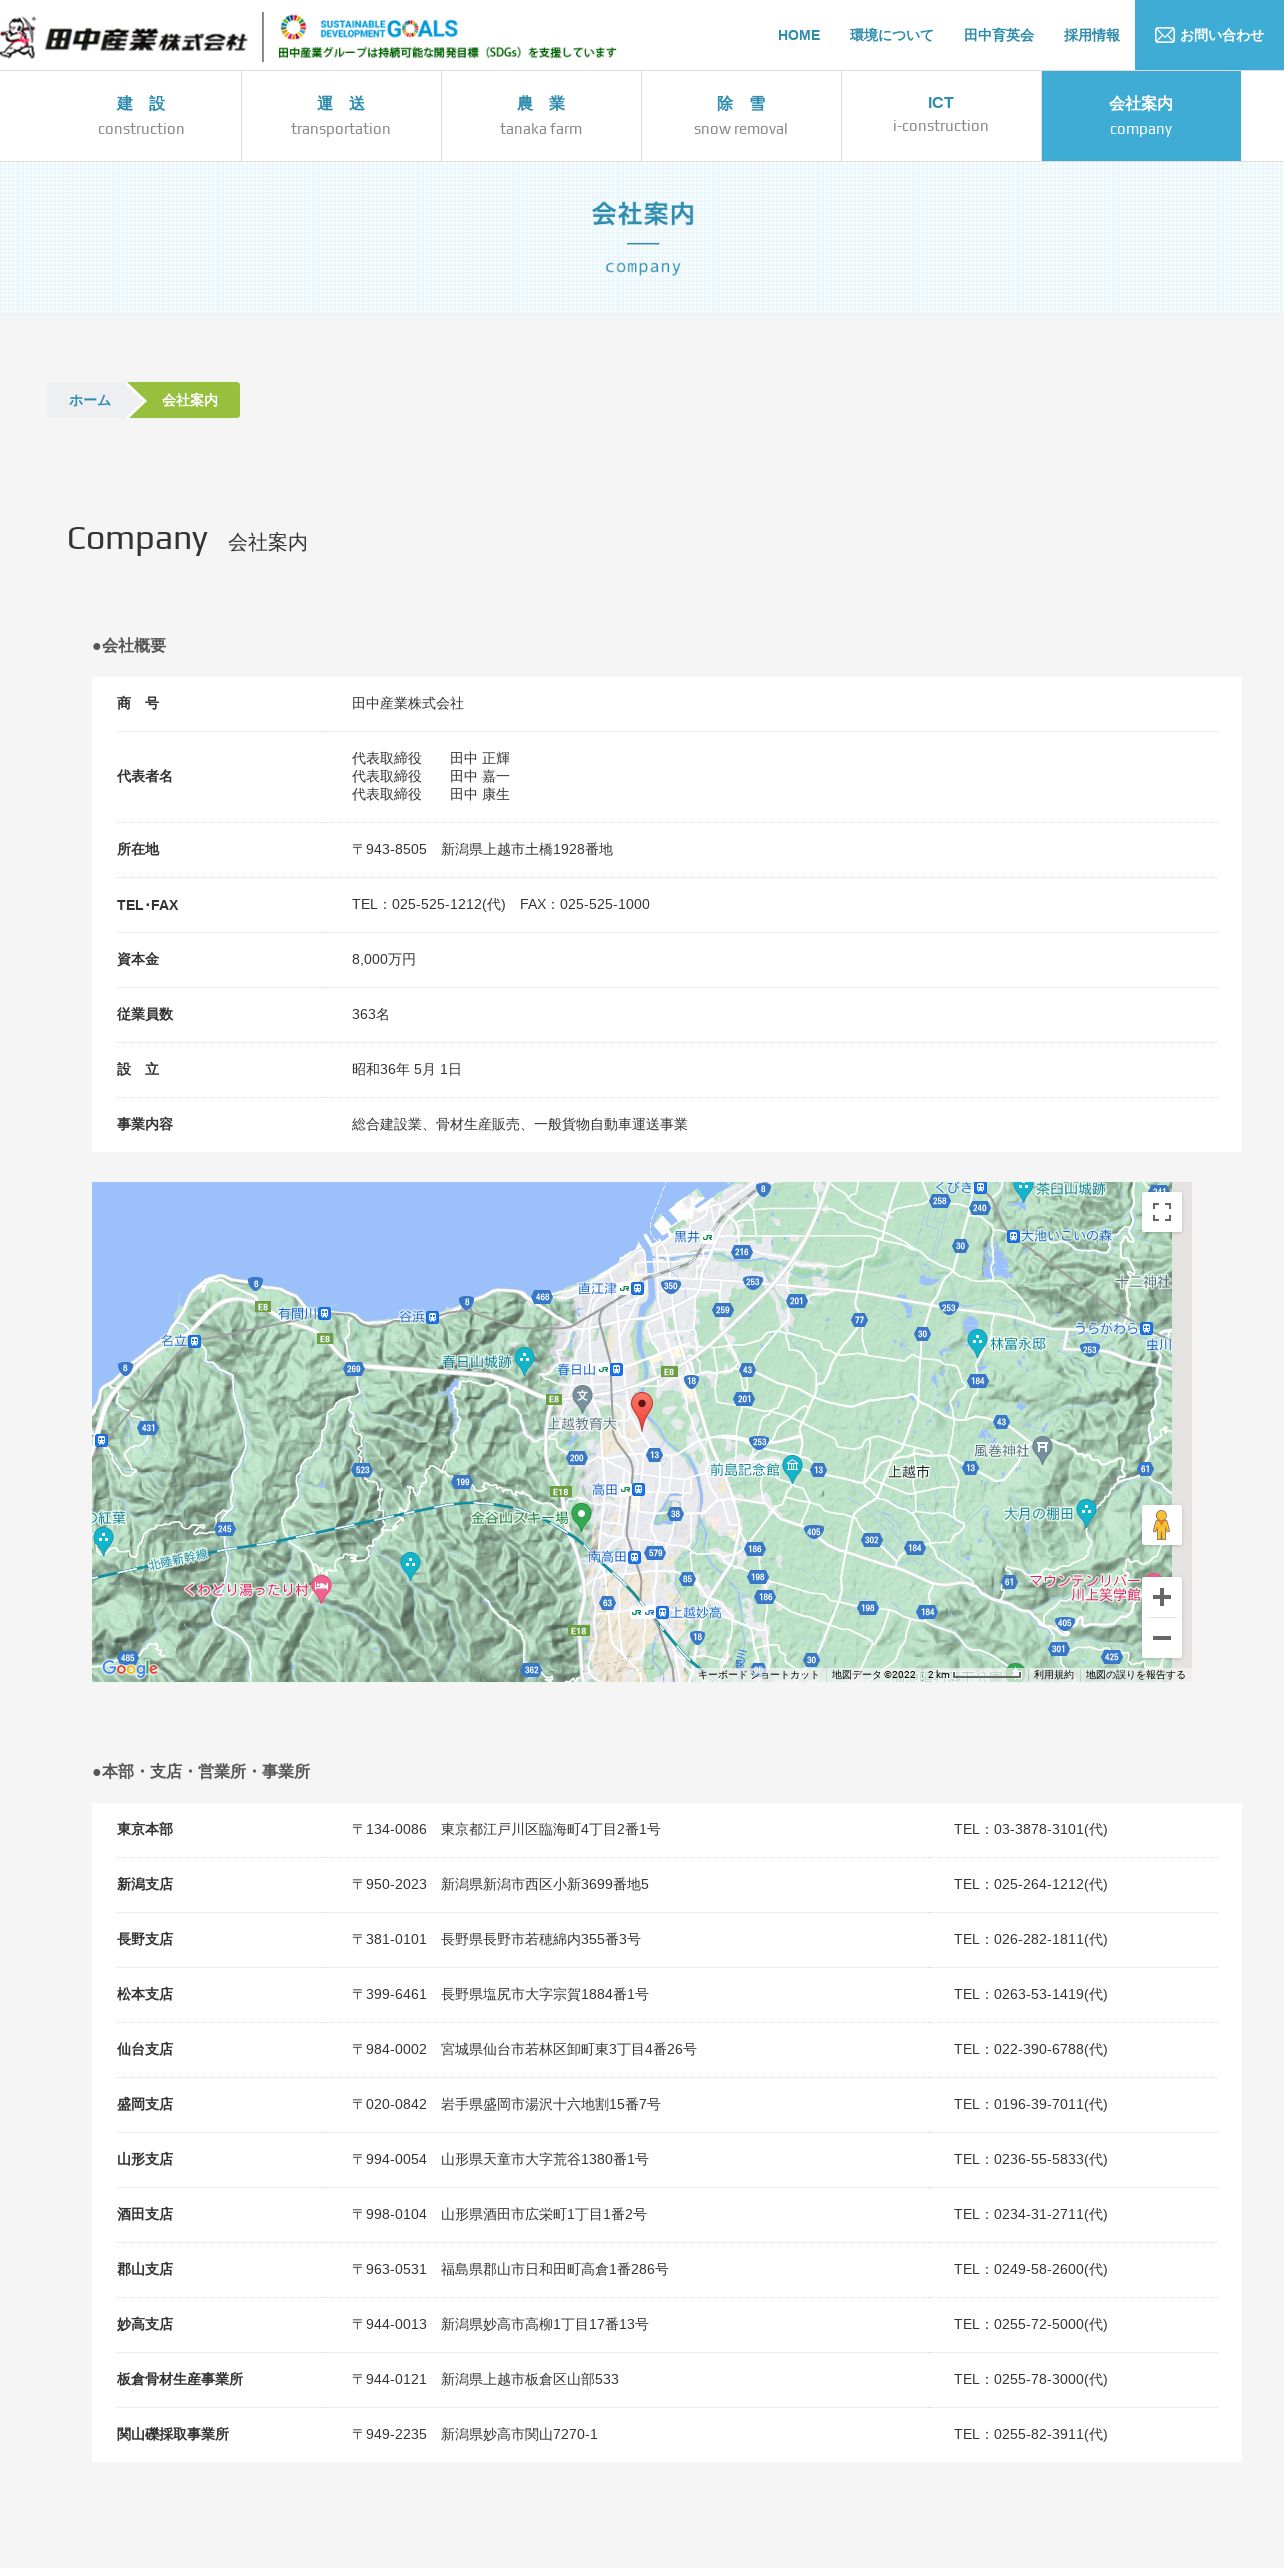The height and width of the screenshot is (2568, 1284).
Task: Select the 直江津 station icon
Action: 636,1289
